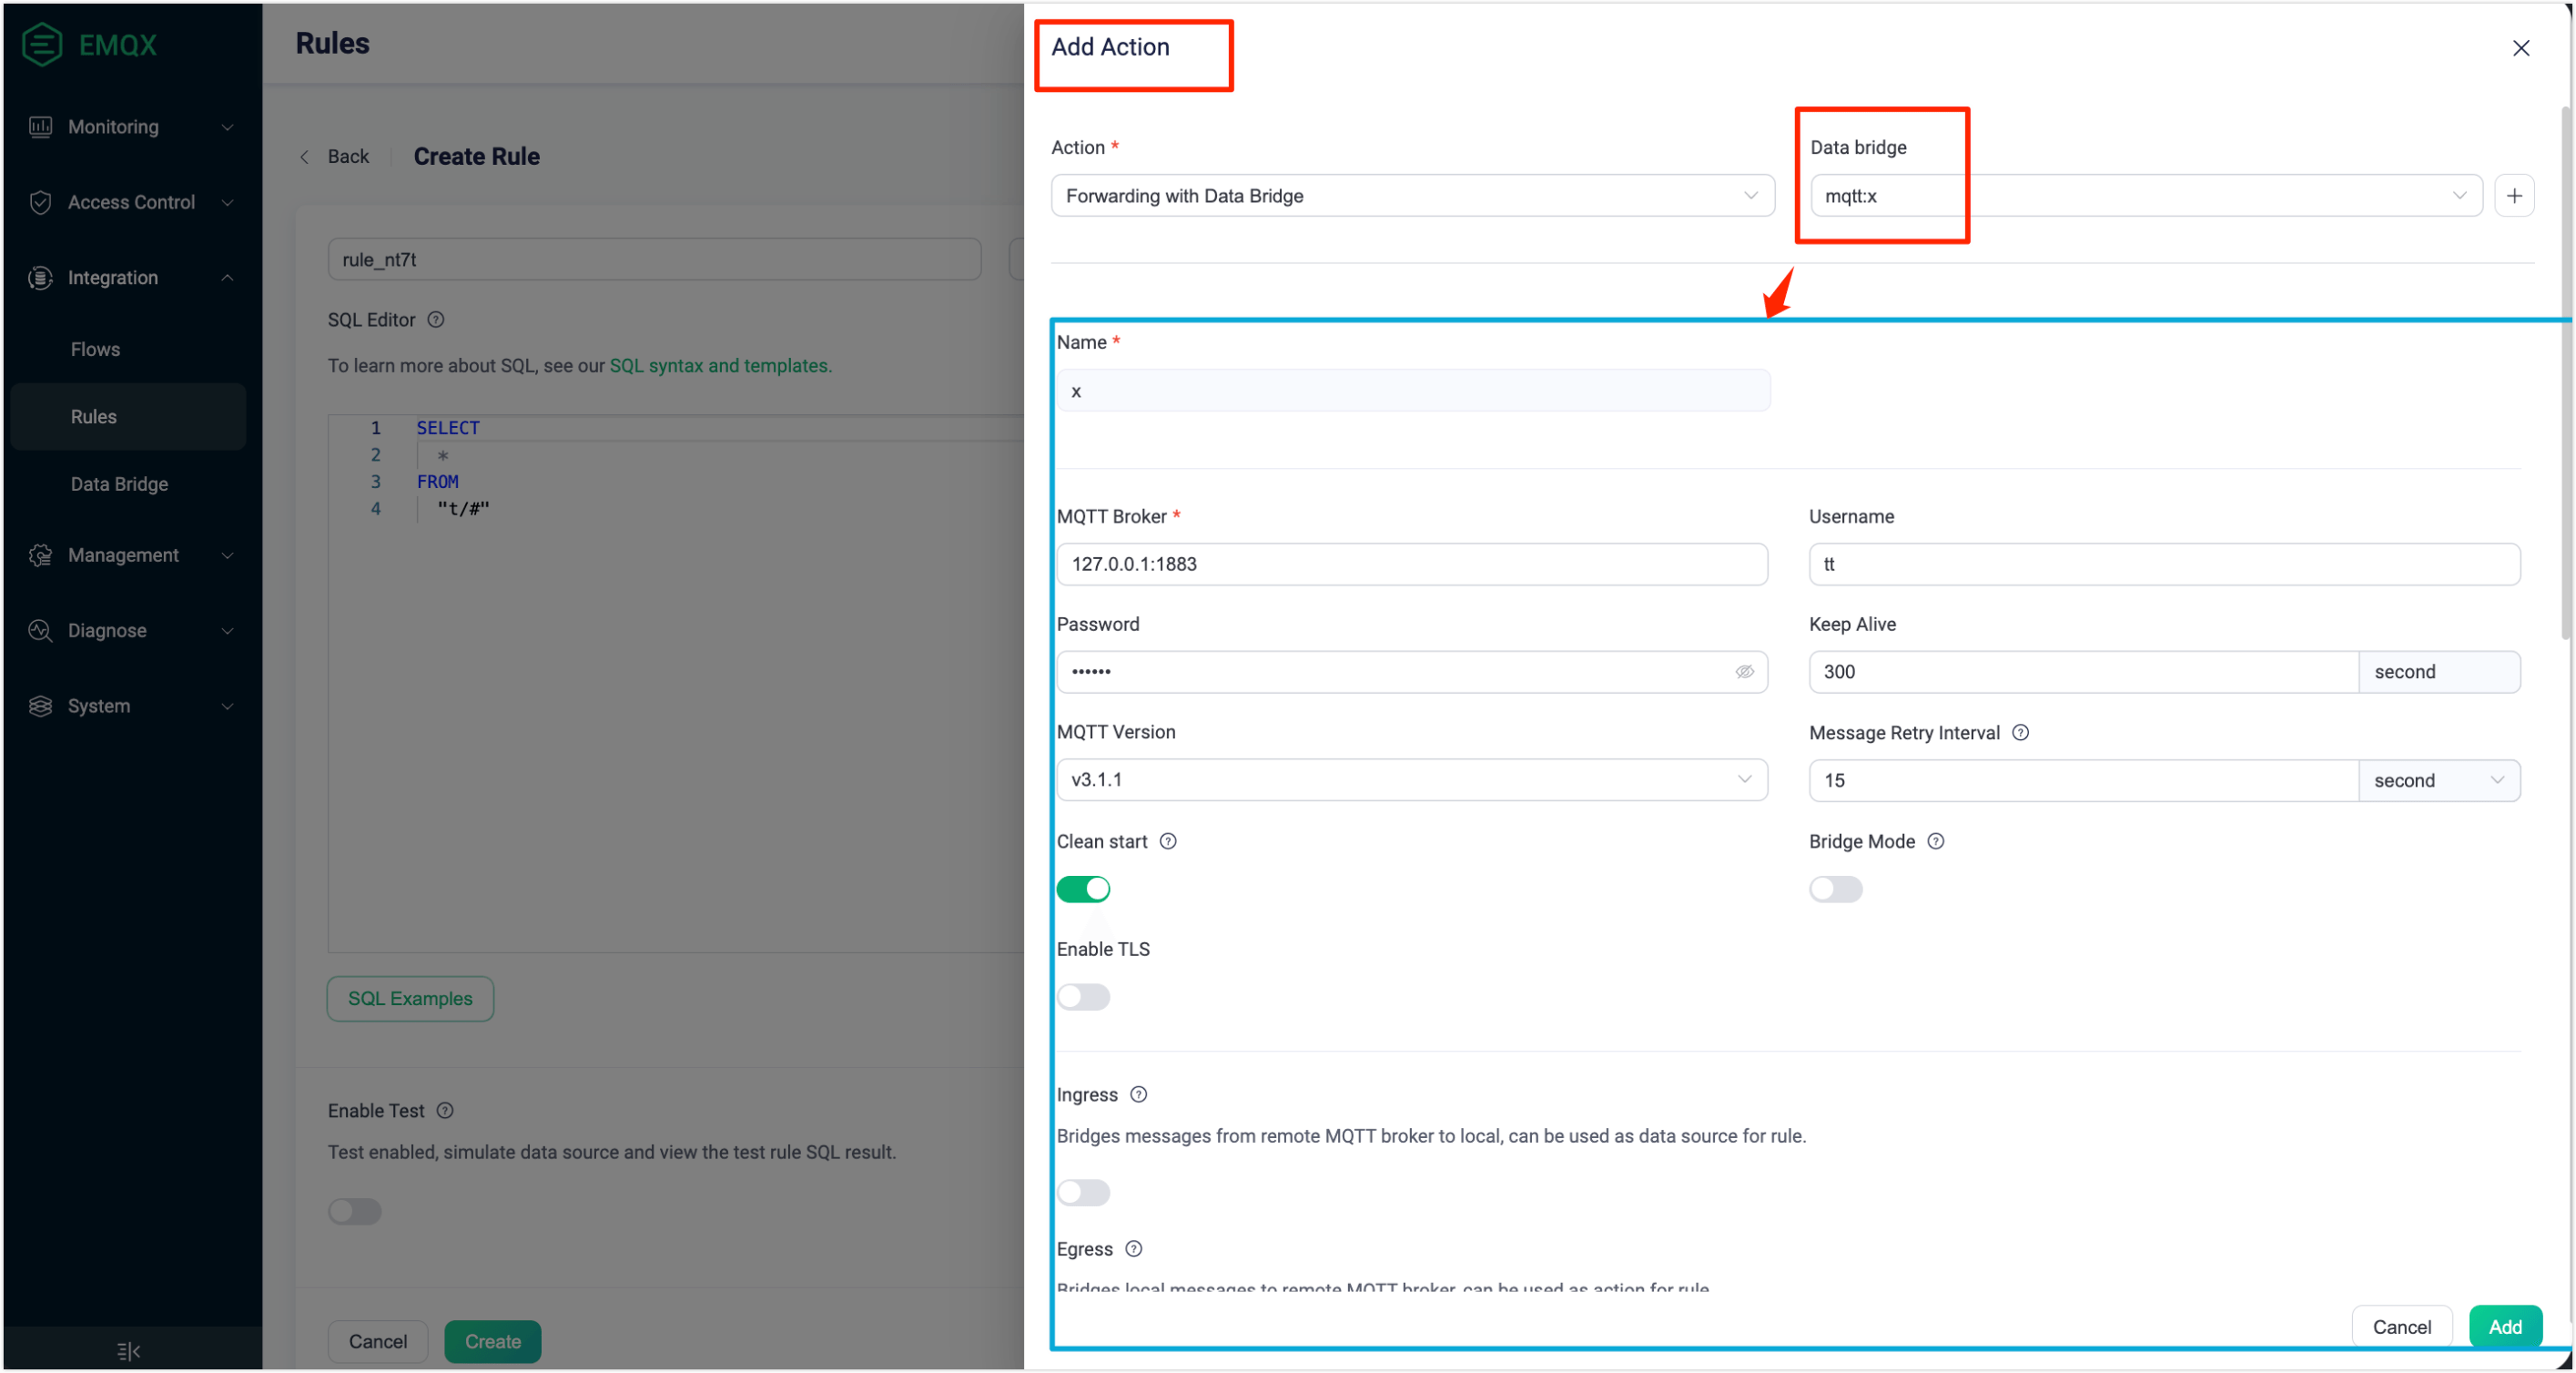Click the Egress help icon
The width and height of the screenshot is (2576, 1373).
[x=1133, y=1249]
